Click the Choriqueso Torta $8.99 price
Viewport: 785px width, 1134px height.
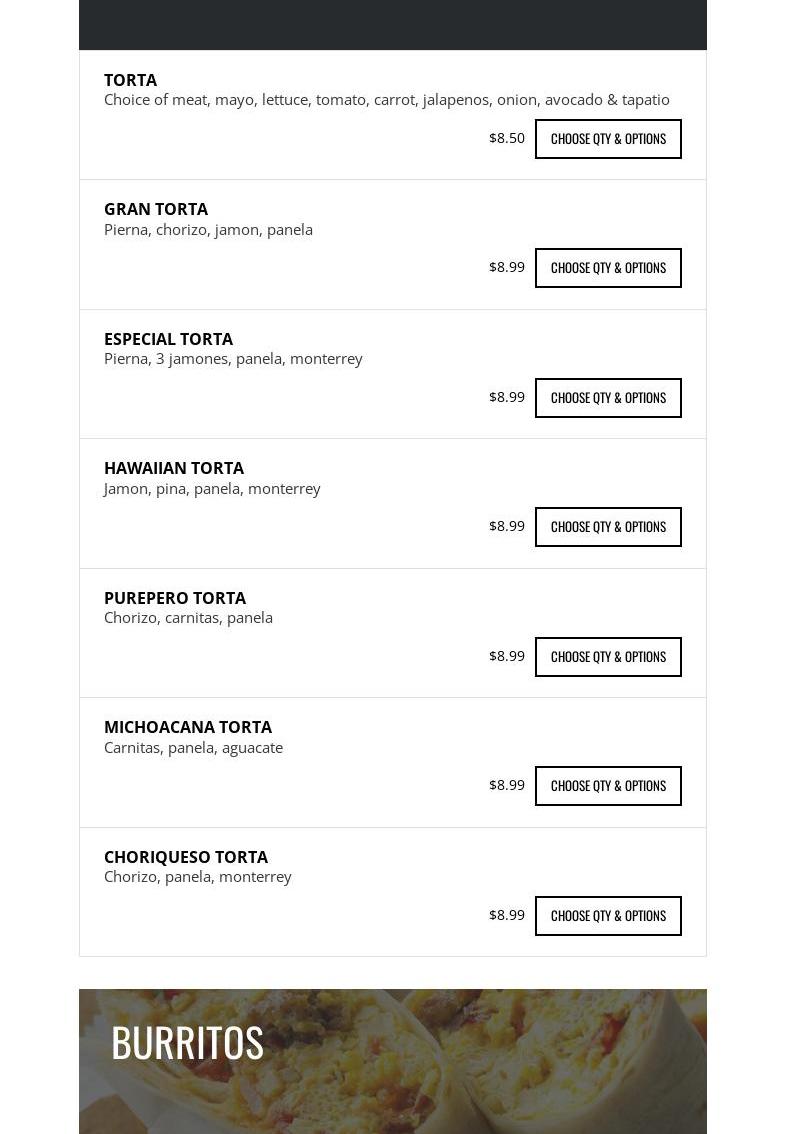click(507, 915)
